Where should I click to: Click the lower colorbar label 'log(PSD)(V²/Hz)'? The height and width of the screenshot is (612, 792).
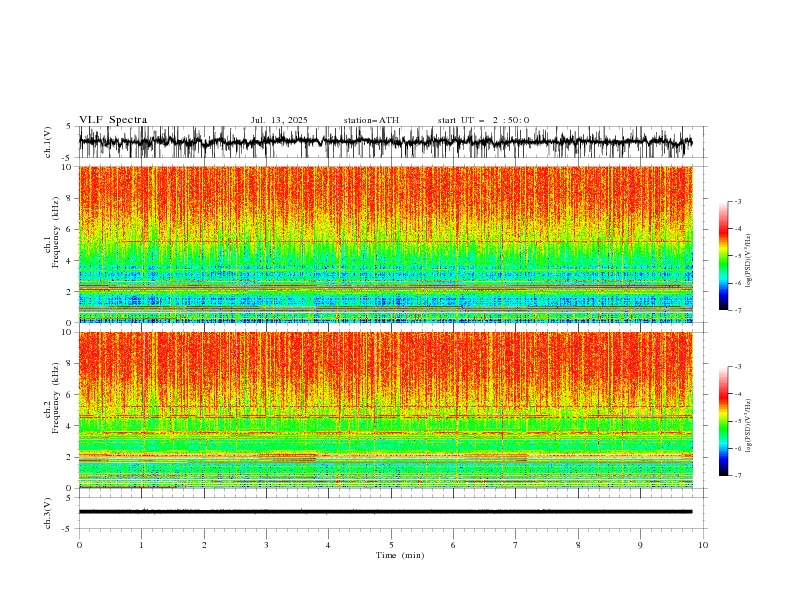tap(748, 426)
